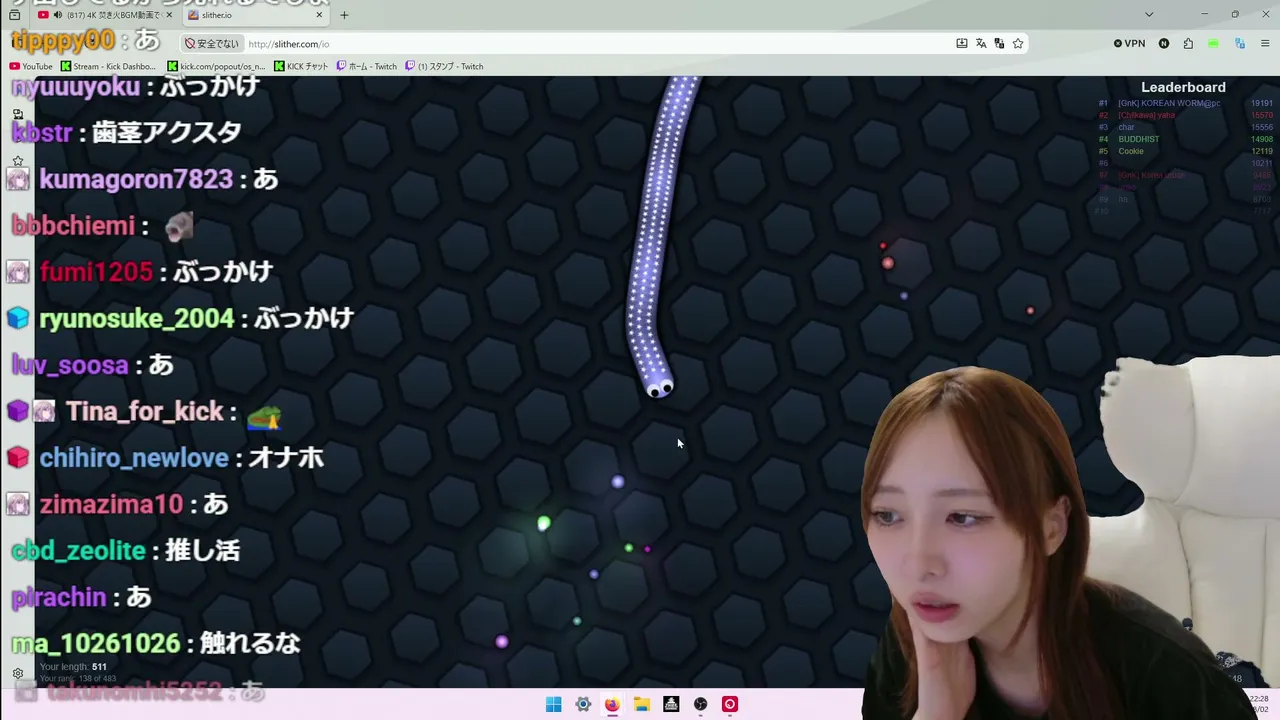Open the KICK チャット bookmark

tap(301, 67)
